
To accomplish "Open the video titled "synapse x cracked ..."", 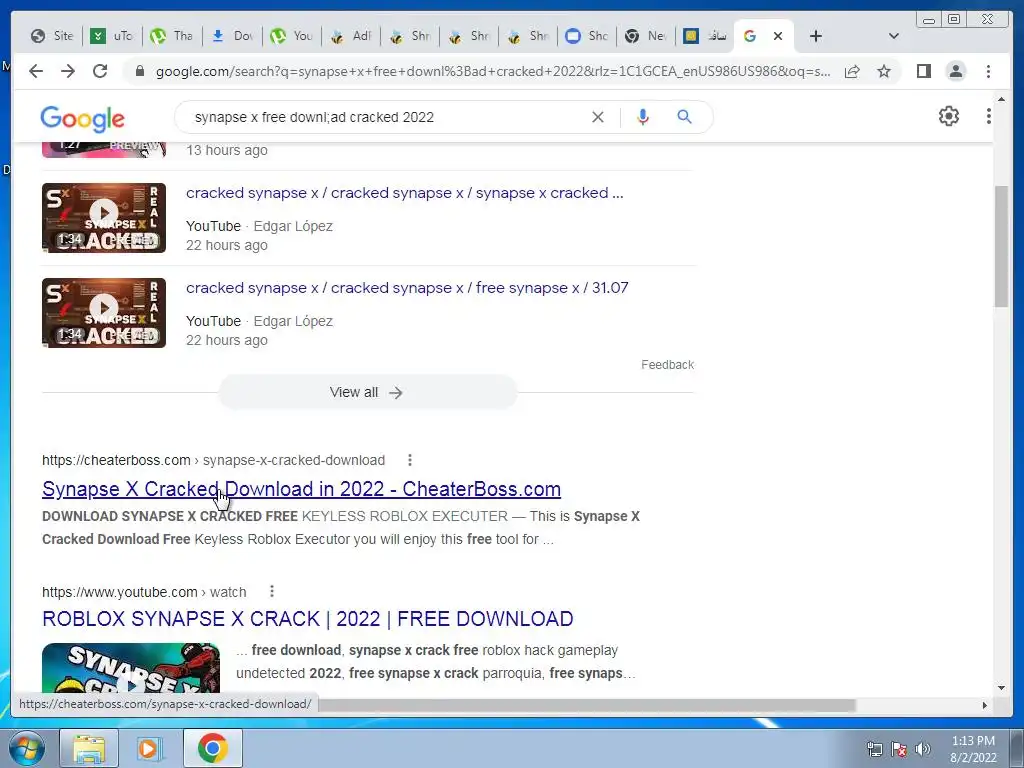I will click(x=404, y=193).
